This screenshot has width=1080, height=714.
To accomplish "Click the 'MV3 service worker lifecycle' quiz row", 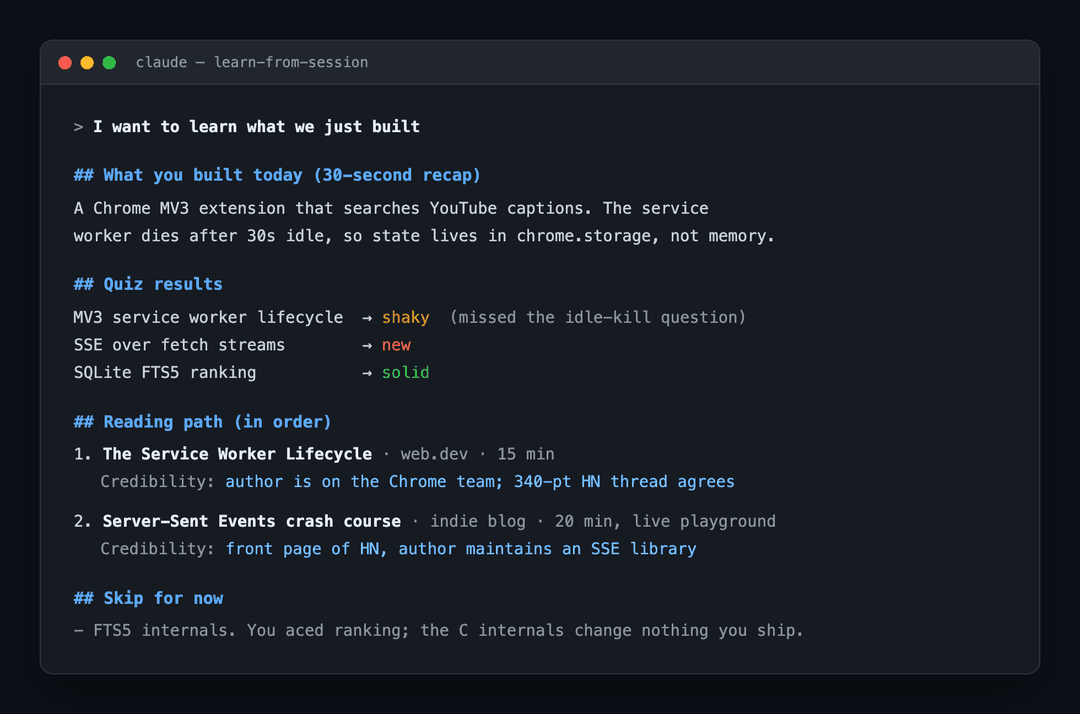I will (410, 317).
